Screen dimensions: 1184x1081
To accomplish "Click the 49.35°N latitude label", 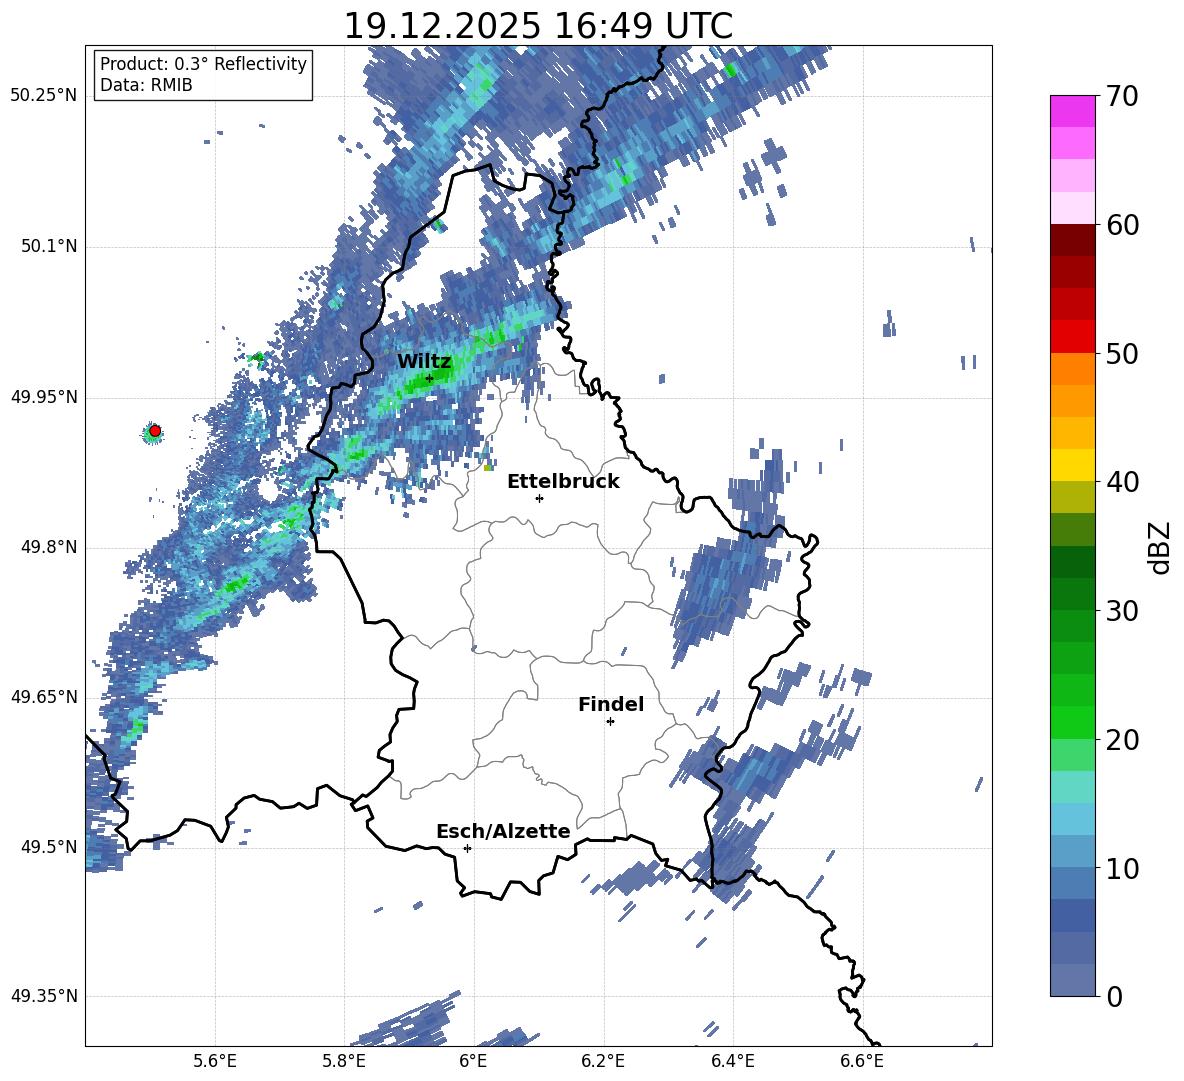I will 44,996.
